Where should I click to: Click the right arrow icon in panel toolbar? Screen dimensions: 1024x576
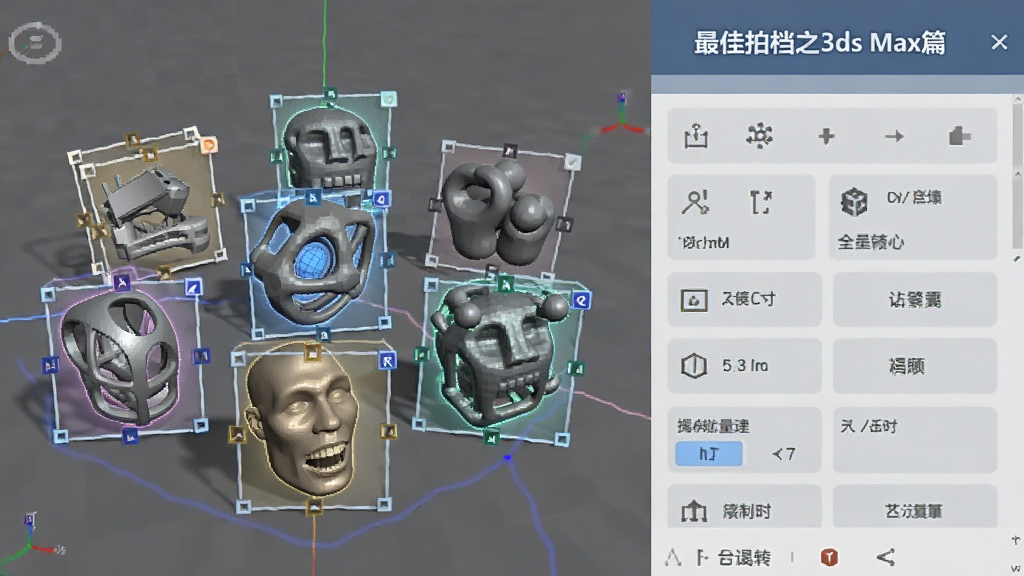894,136
